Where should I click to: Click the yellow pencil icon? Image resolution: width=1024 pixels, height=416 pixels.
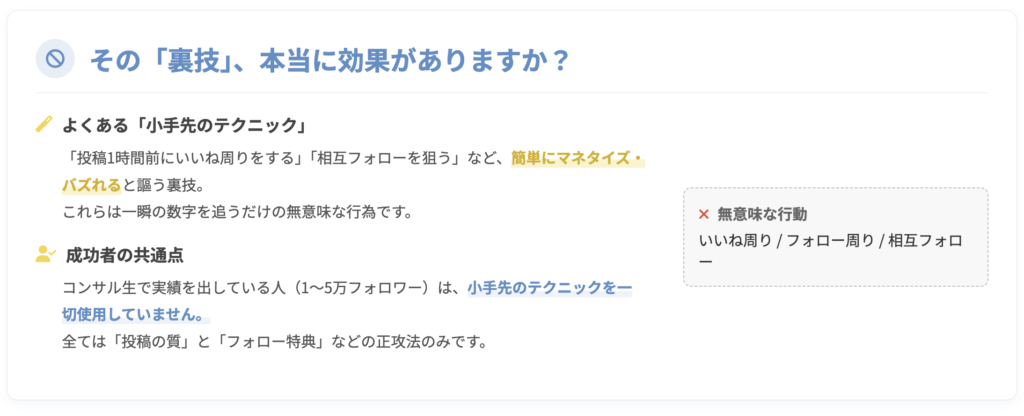(x=43, y=125)
